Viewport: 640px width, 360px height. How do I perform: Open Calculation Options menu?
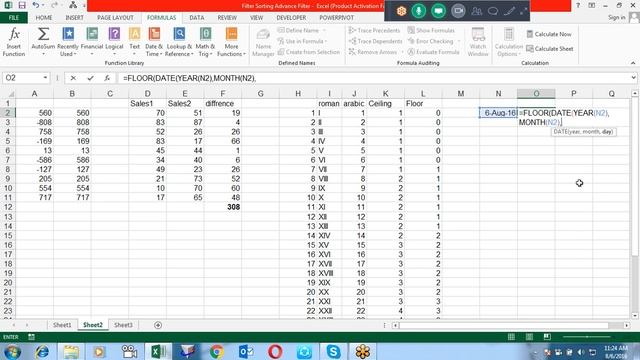coord(509,42)
